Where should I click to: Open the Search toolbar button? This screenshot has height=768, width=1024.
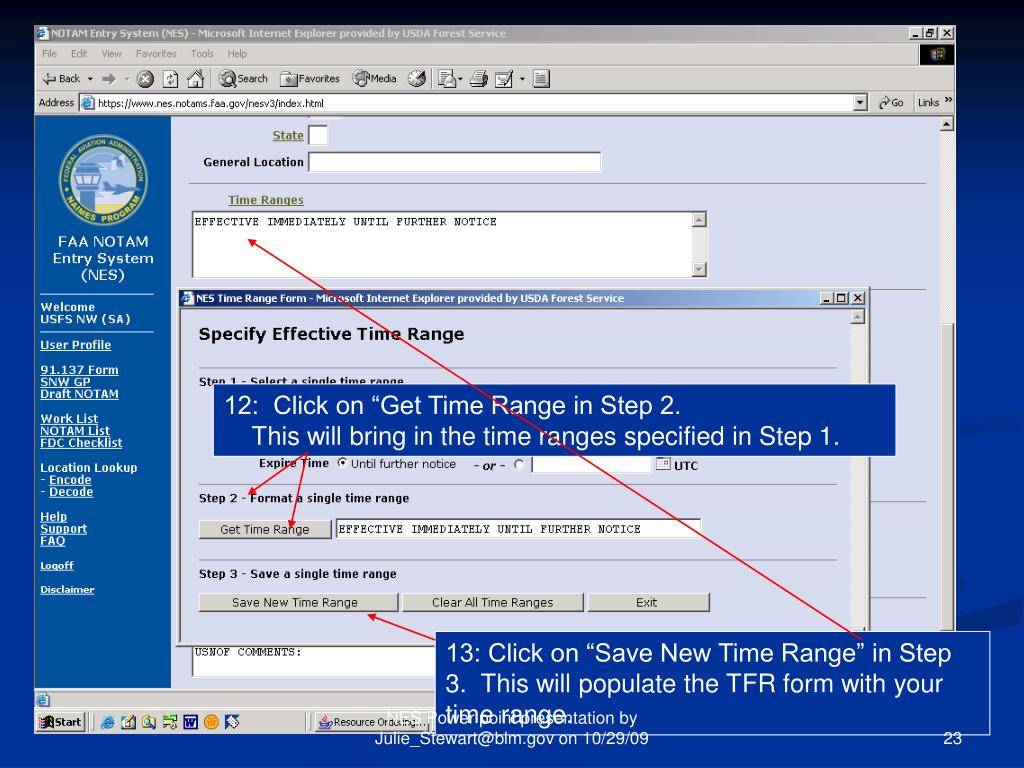click(244, 79)
